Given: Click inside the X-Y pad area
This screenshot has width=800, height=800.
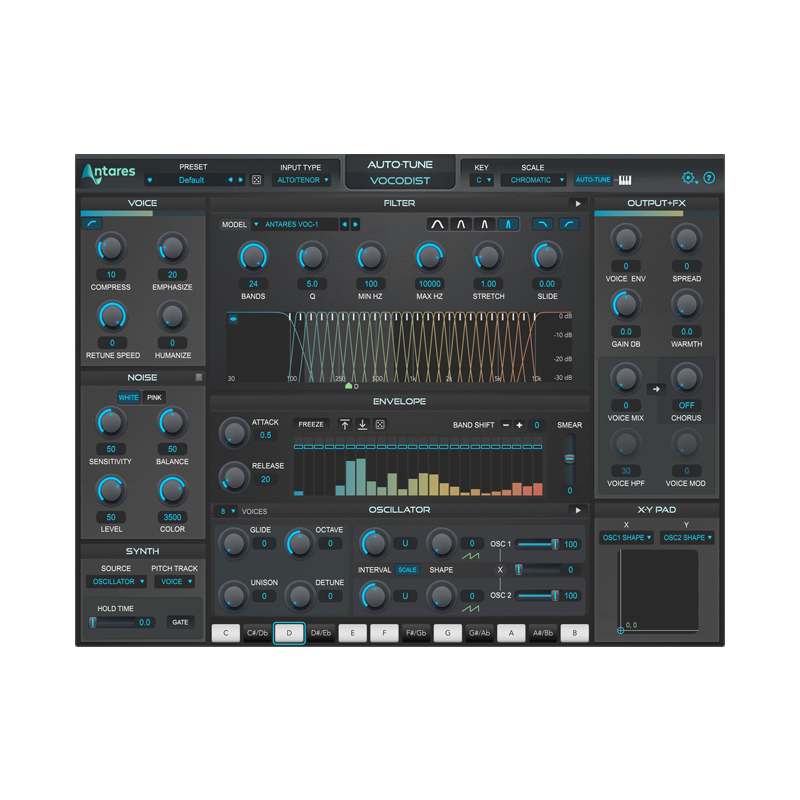Looking at the screenshot, I should pos(659,591).
